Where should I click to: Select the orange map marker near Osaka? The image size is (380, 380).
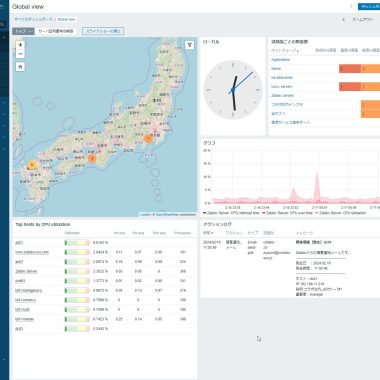(92, 159)
